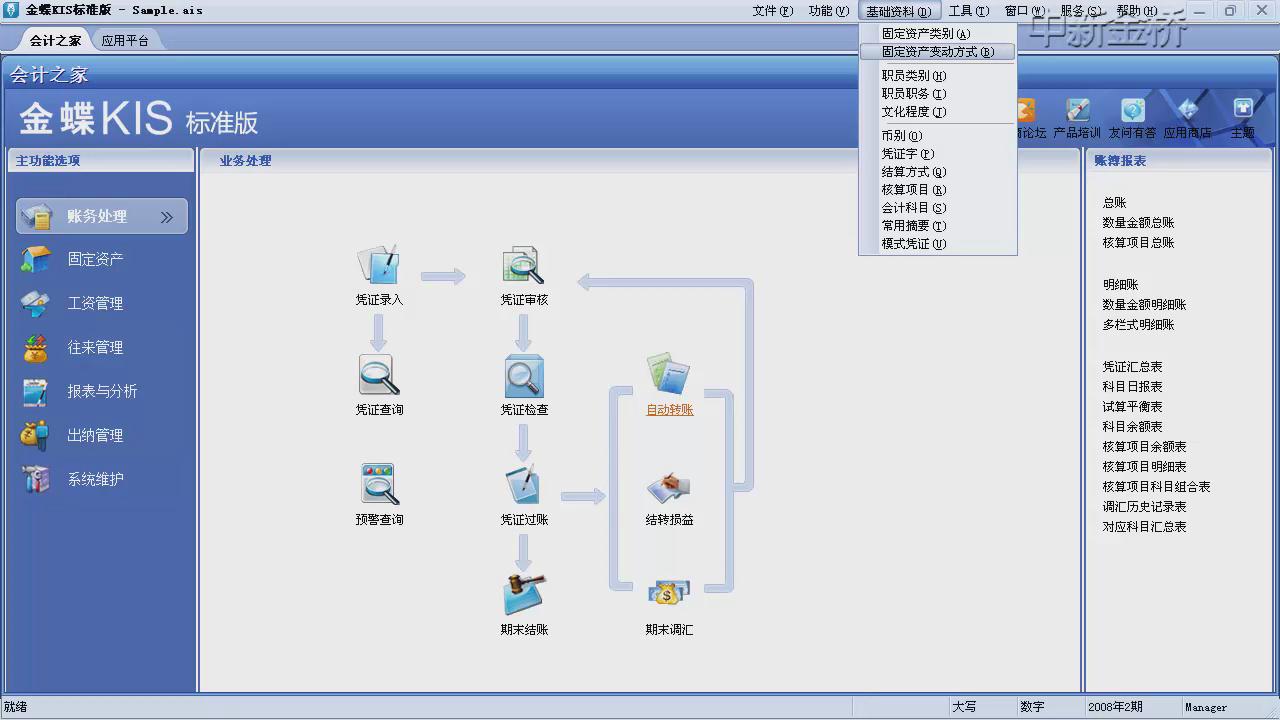Viewport: 1280px width, 720px height.
Task: Choose 固定资产类别 from the dropdown menu
Action: pos(938,34)
